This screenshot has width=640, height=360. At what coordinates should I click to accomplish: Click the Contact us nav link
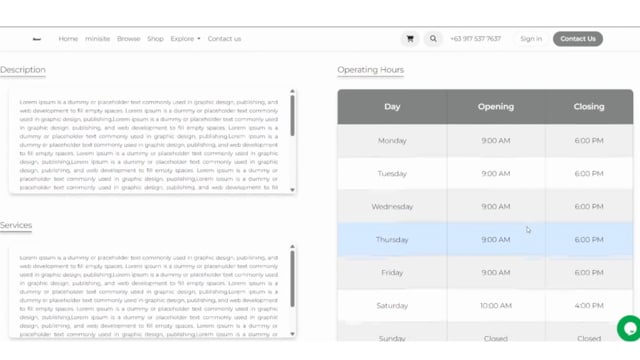coord(224,39)
